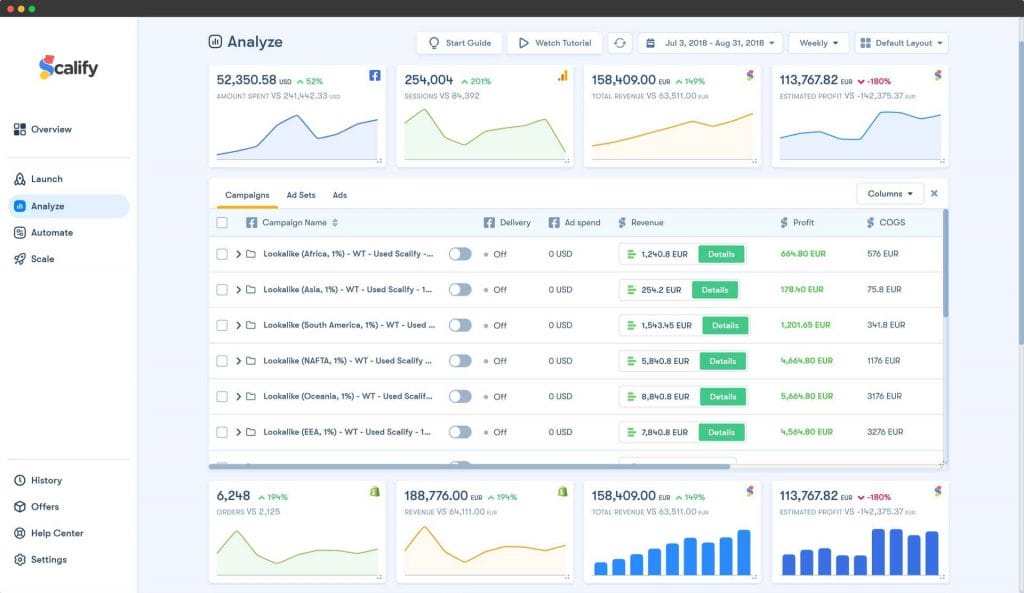Open the Weekly interval dropdown
The width and height of the screenshot is (1024, 593).
point(819,43)
